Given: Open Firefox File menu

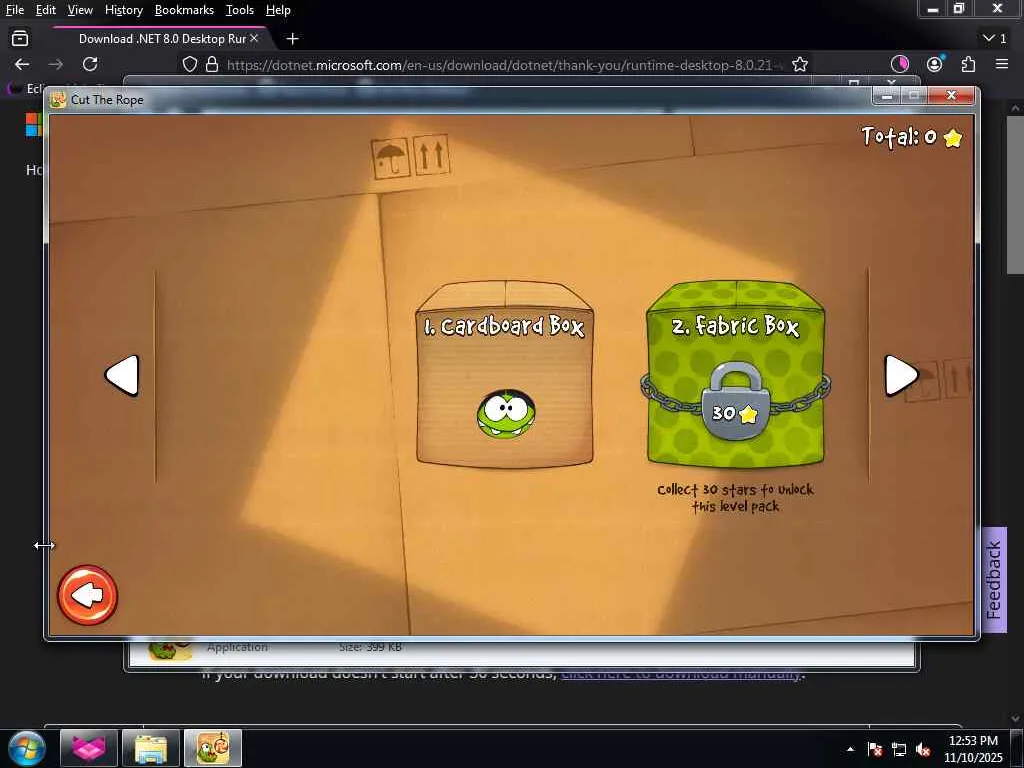Looking at the screenshot, I should pos(14,10).
